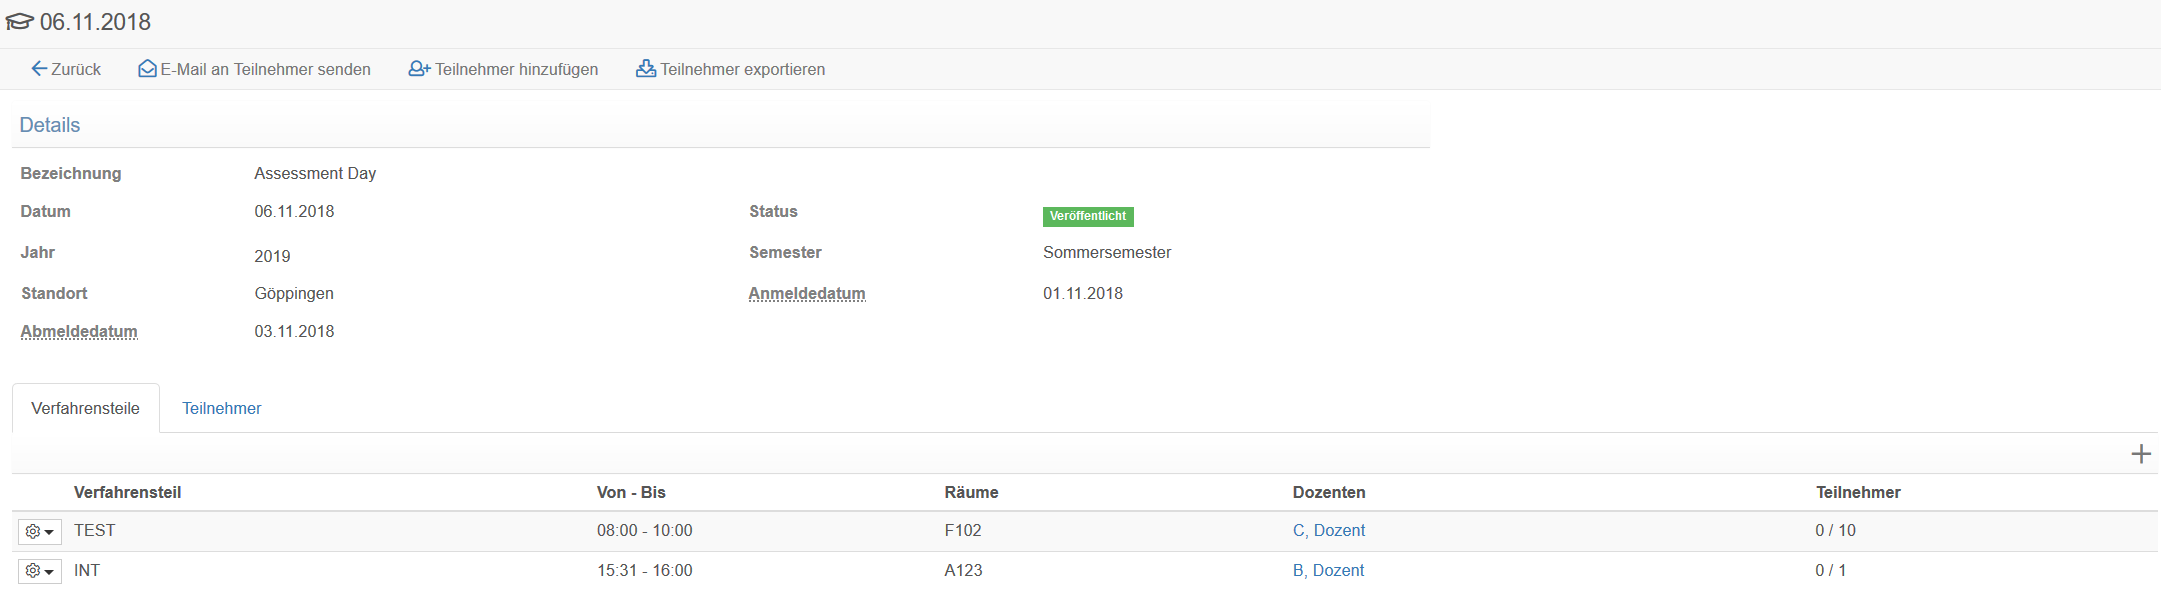Image resolution: width=2161 pixels, height=591 pixels.
Task: Open the C, Dozent lecturer link
Action: click(x=1329, y=530)
